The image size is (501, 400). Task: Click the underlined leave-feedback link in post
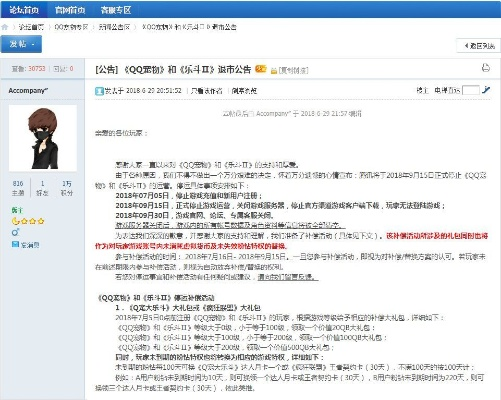(x=288, y=277)
